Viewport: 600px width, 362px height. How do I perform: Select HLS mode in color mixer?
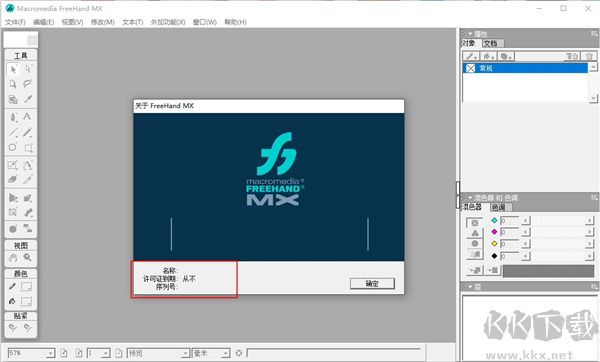475,243
